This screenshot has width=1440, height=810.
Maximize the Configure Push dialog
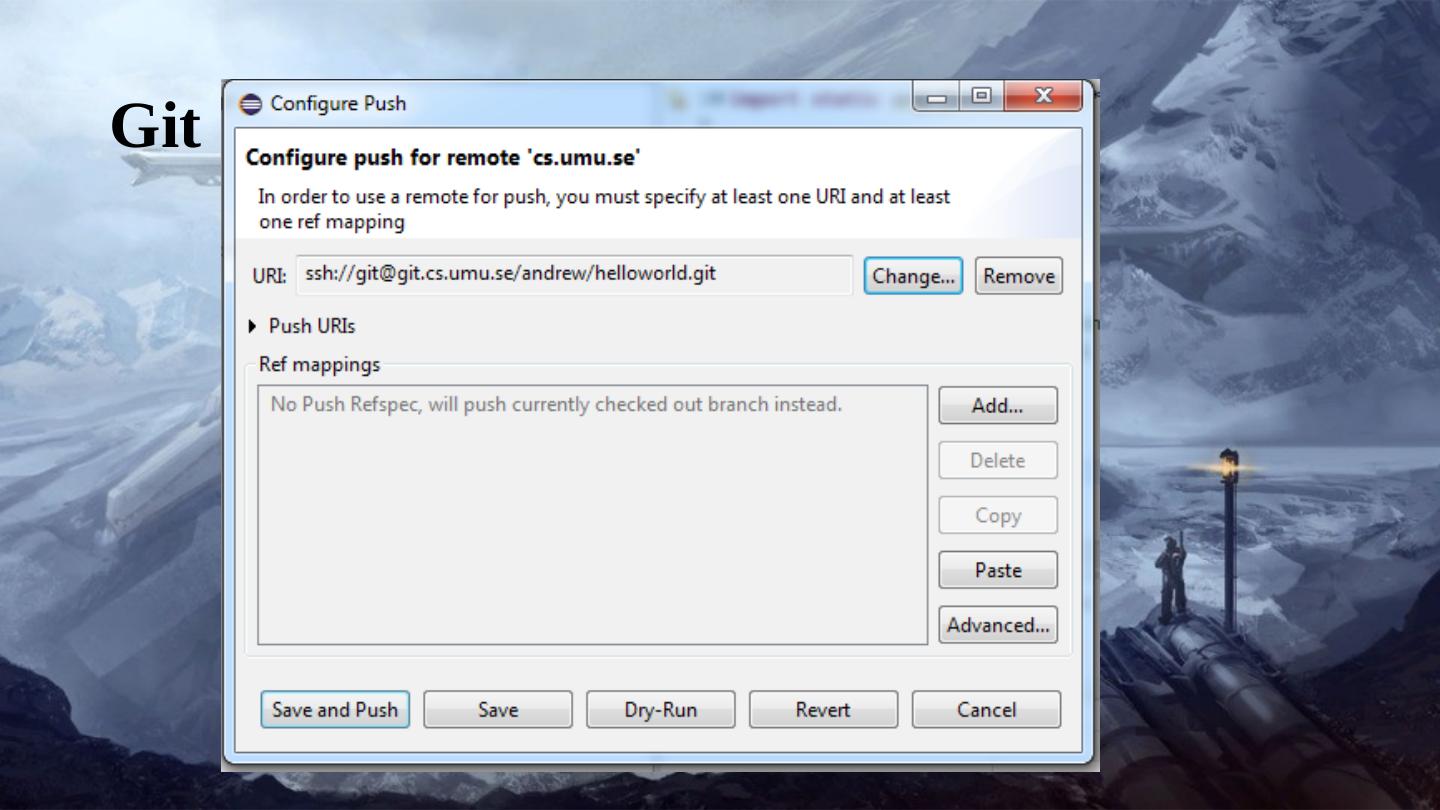(x=981, y=96)
